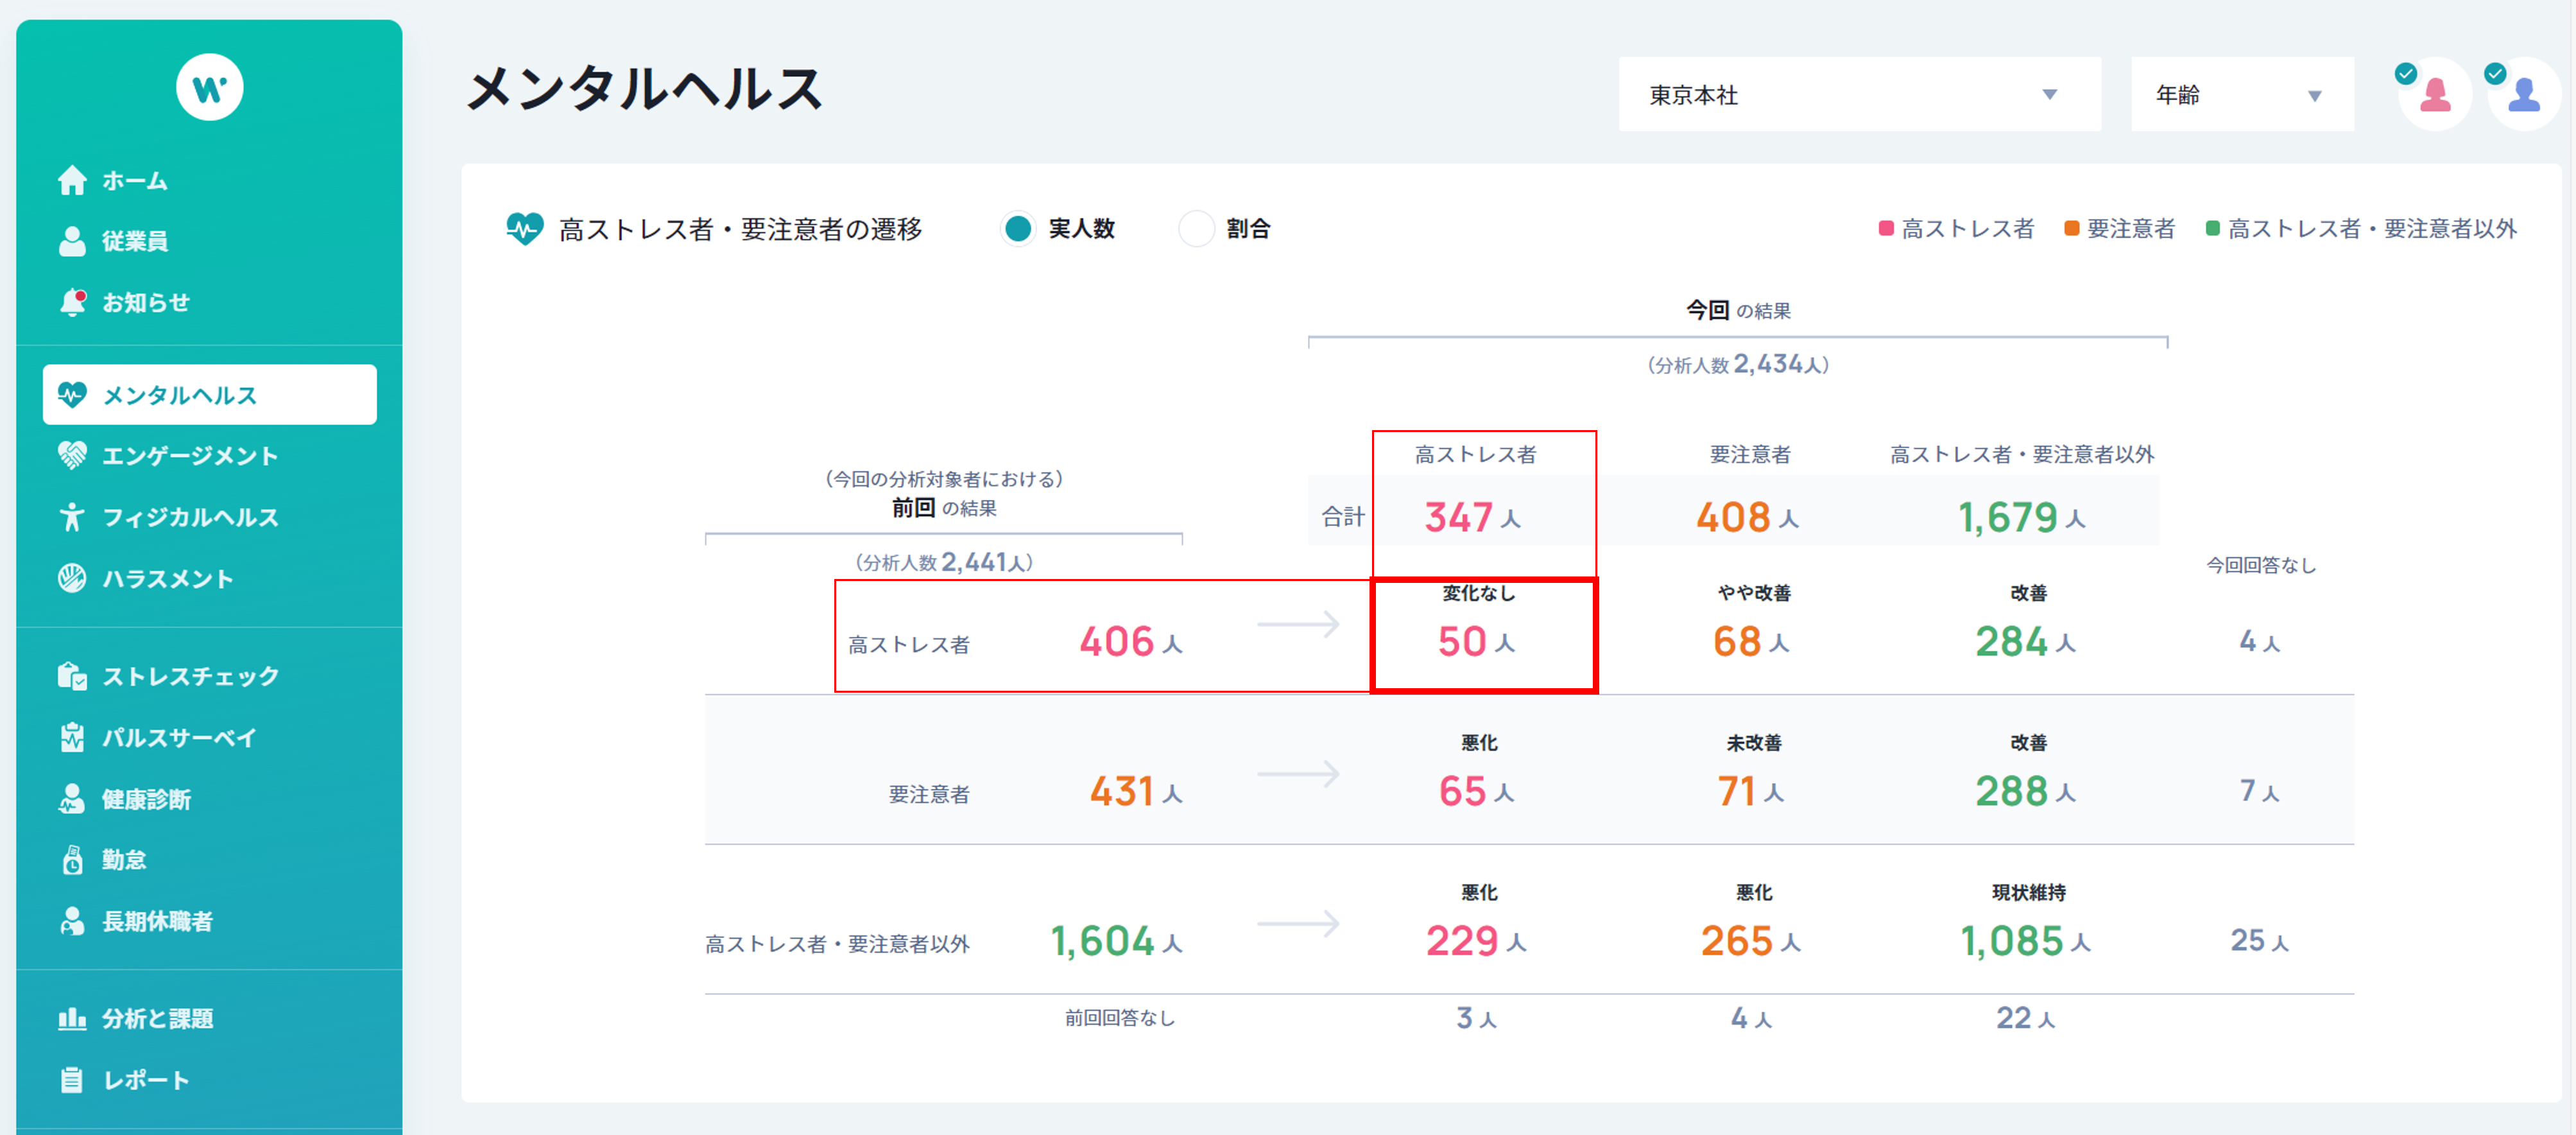
Task: Click the ハラスメント circular icon
Action: coord(72,578)
